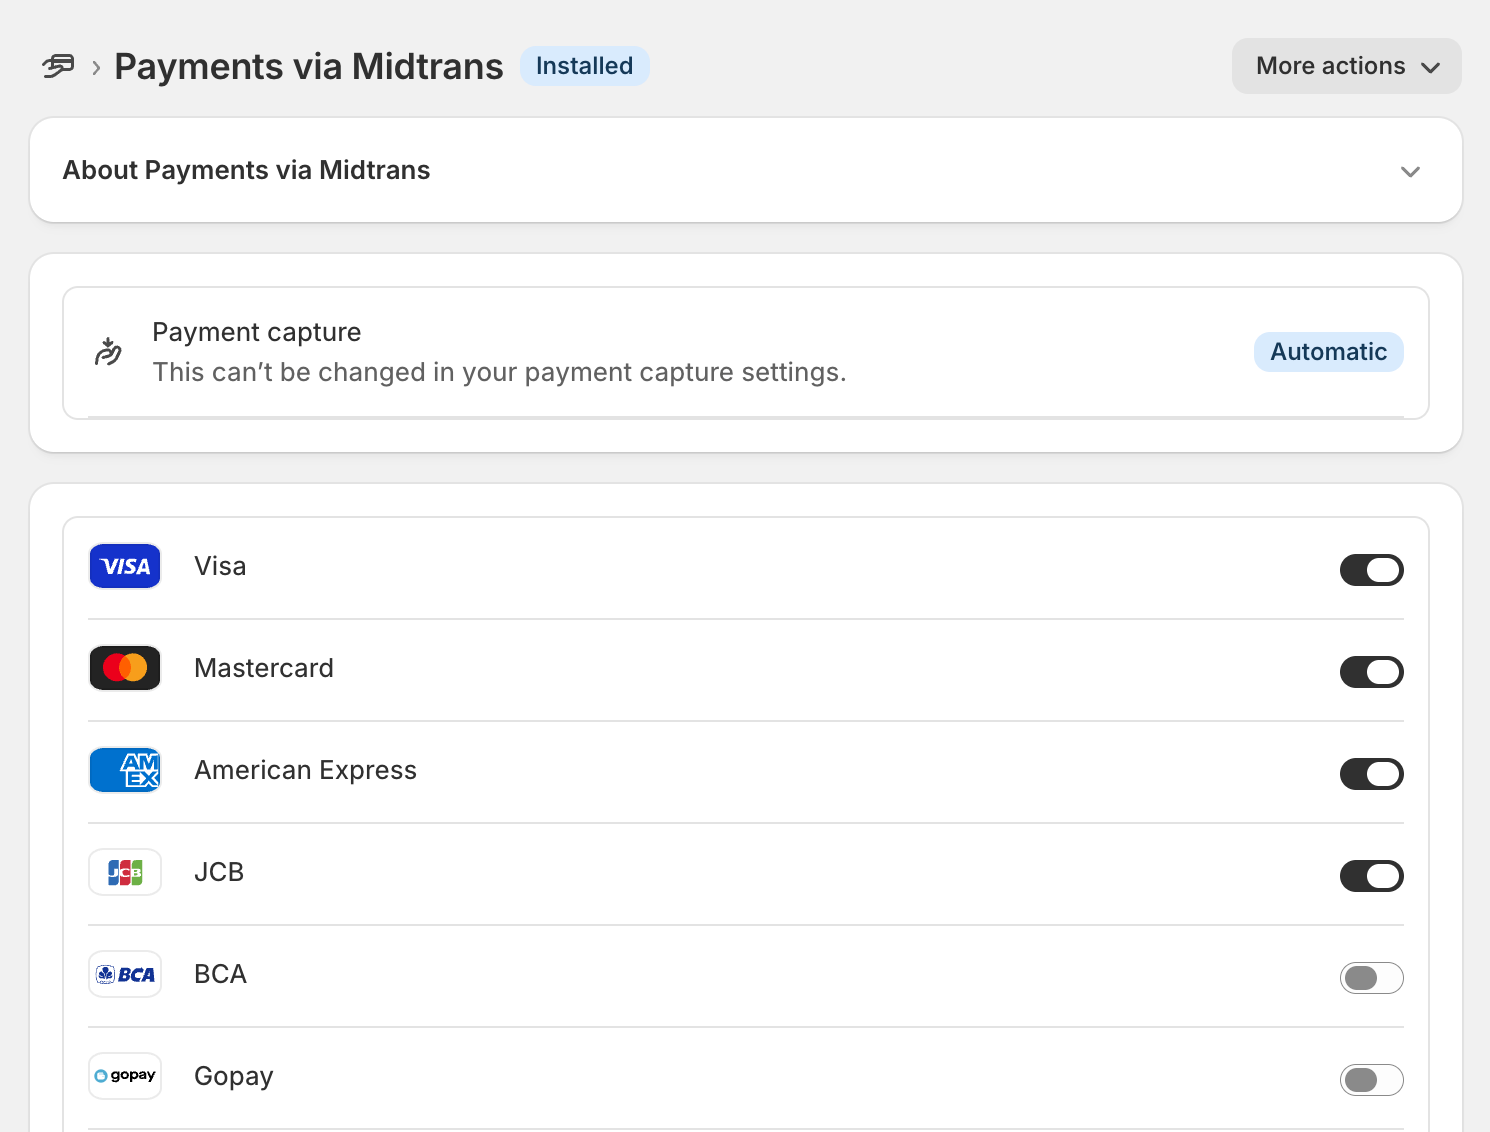
Task: Click the payment capture settings note
Action: [499, 372]
